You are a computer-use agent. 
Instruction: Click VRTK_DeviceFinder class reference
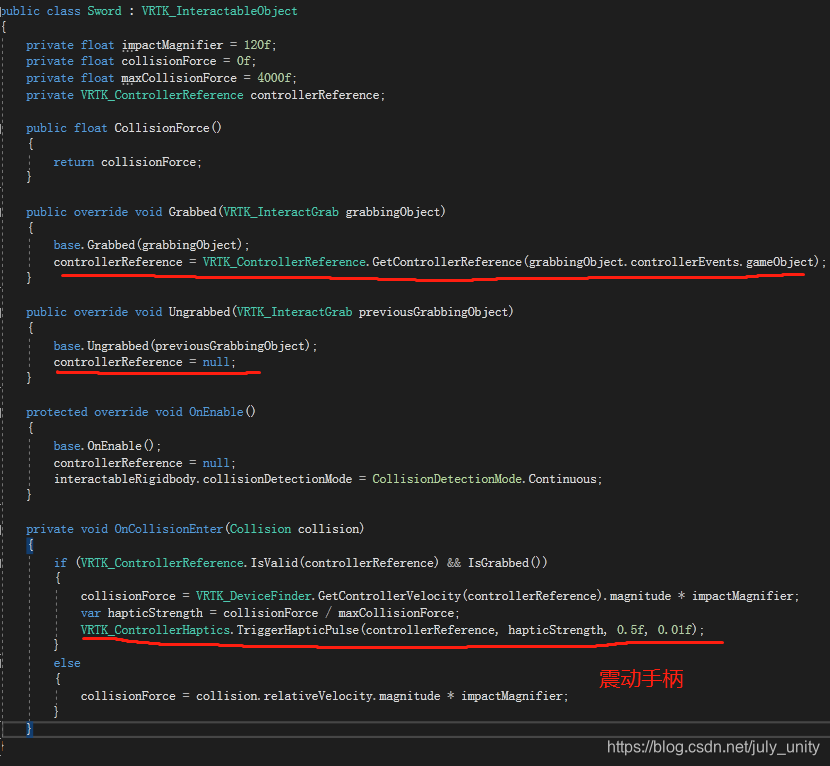point(254,596)
